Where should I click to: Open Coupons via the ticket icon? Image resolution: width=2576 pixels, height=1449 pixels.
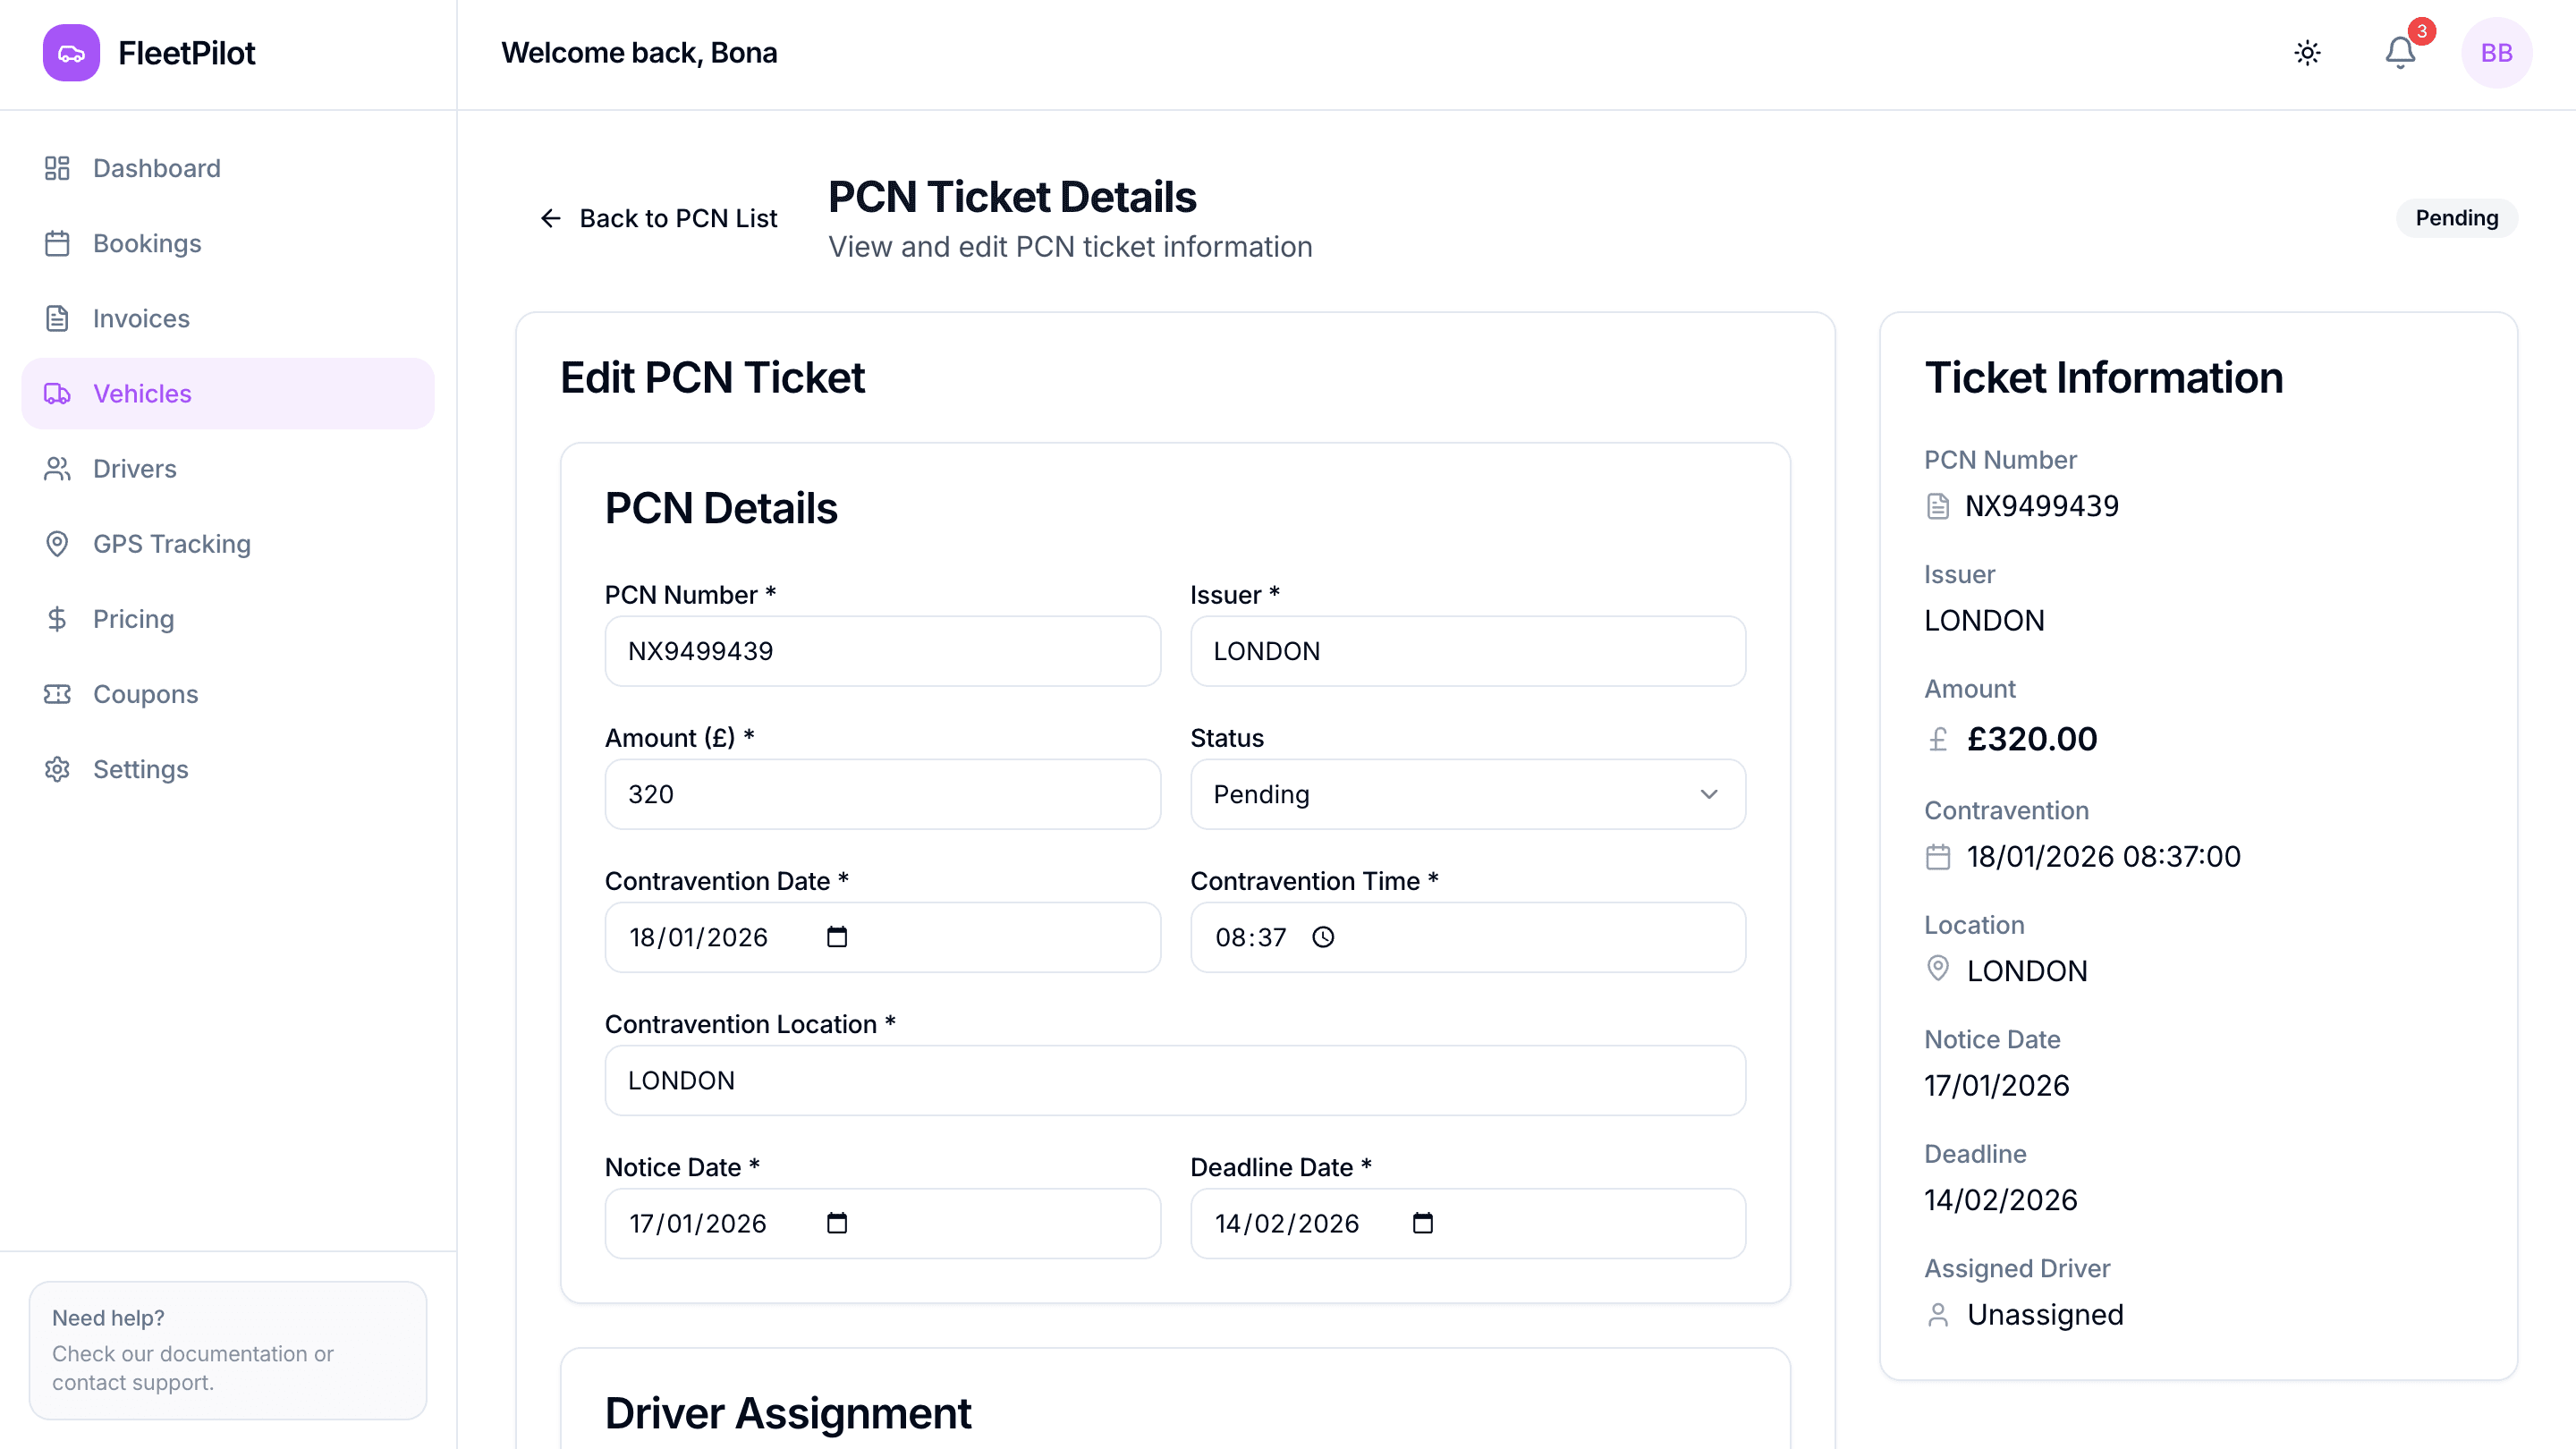coord(57,693)
